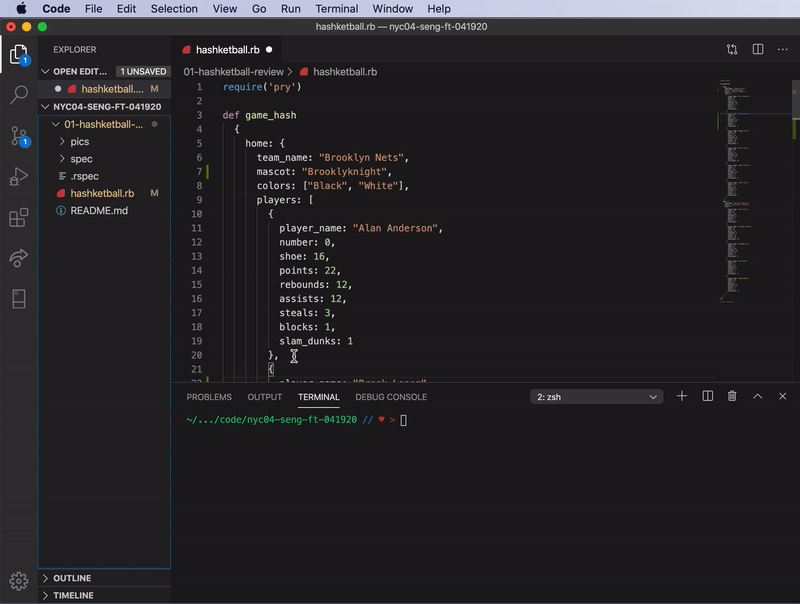800x604 pixels.
Task: Click the require('pry') line
Action: coord(262,87)
